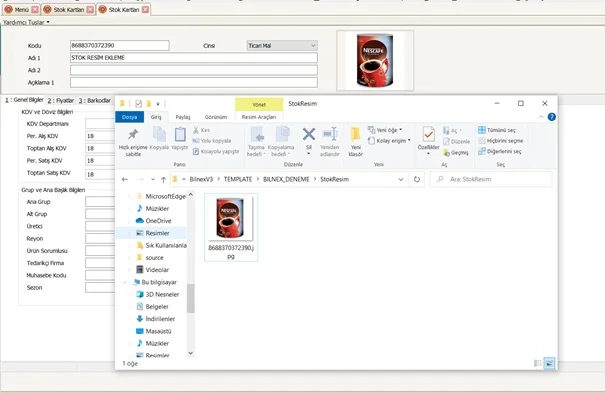The image size is (605, 393).
Task: Select the highlighted Resimler folder
Action: coord(157,233)
